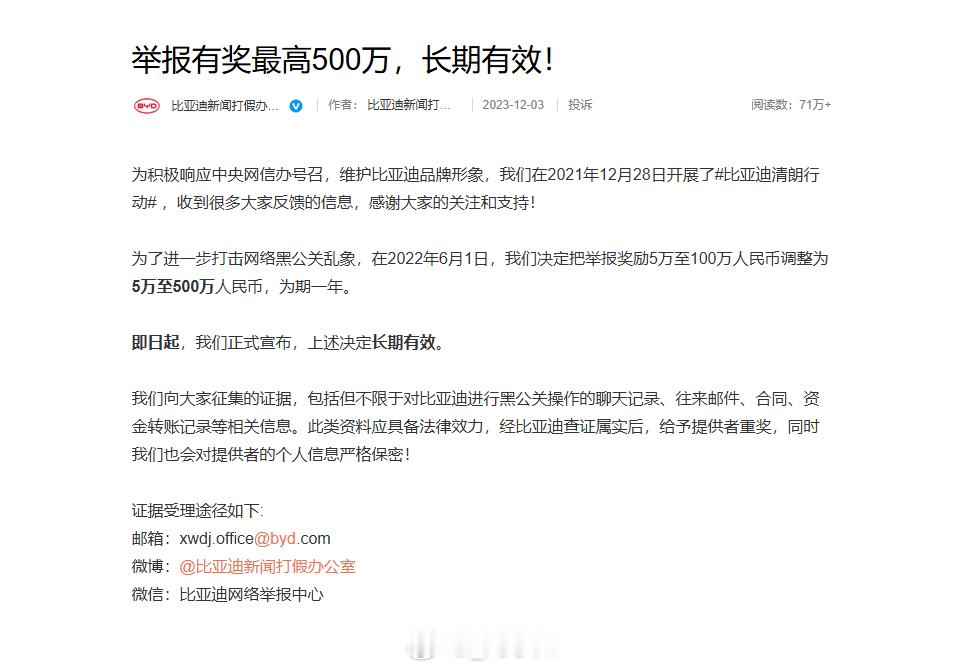Click the headline 举报有奖最高500万
Image resolution: width=968 pixels, height=670 pixels.
click(261, 61)
